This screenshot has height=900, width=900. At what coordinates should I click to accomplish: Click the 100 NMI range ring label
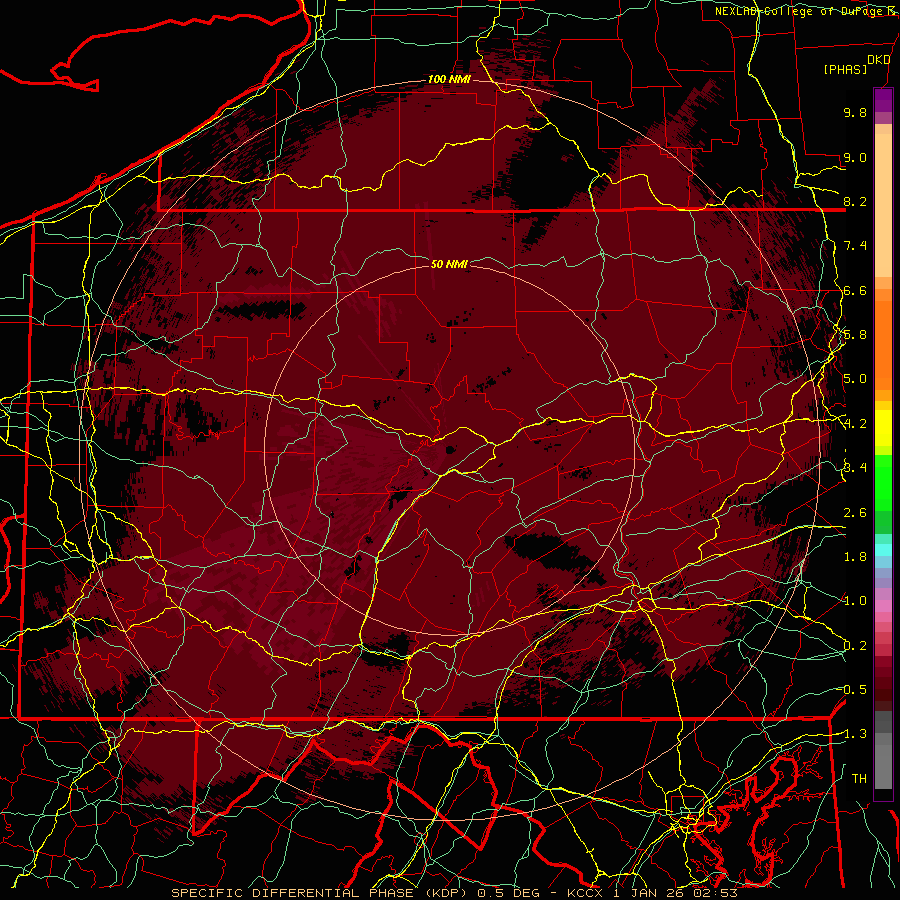[449, 79]
